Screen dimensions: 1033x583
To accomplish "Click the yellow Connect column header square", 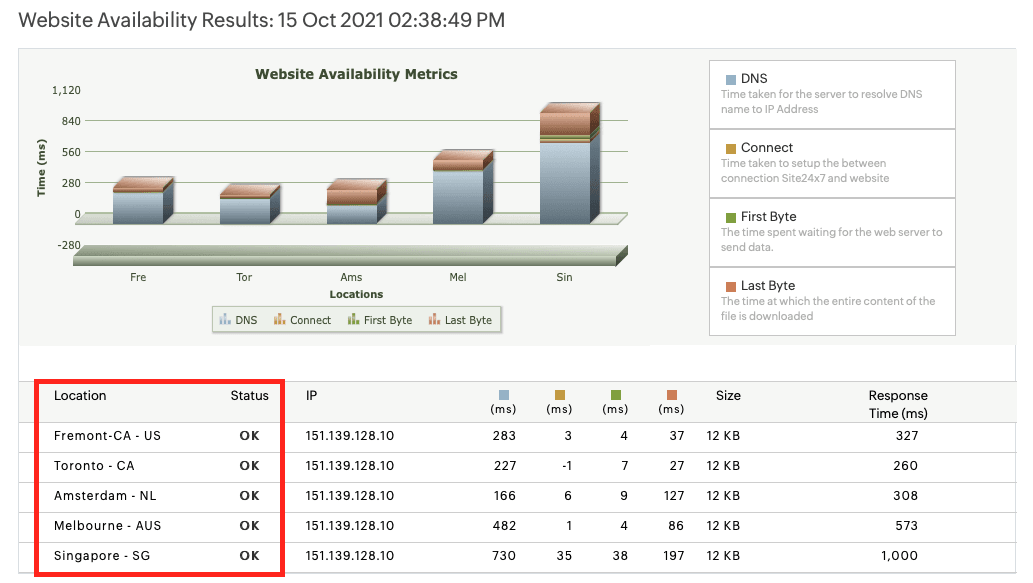I will click(559, 395).
